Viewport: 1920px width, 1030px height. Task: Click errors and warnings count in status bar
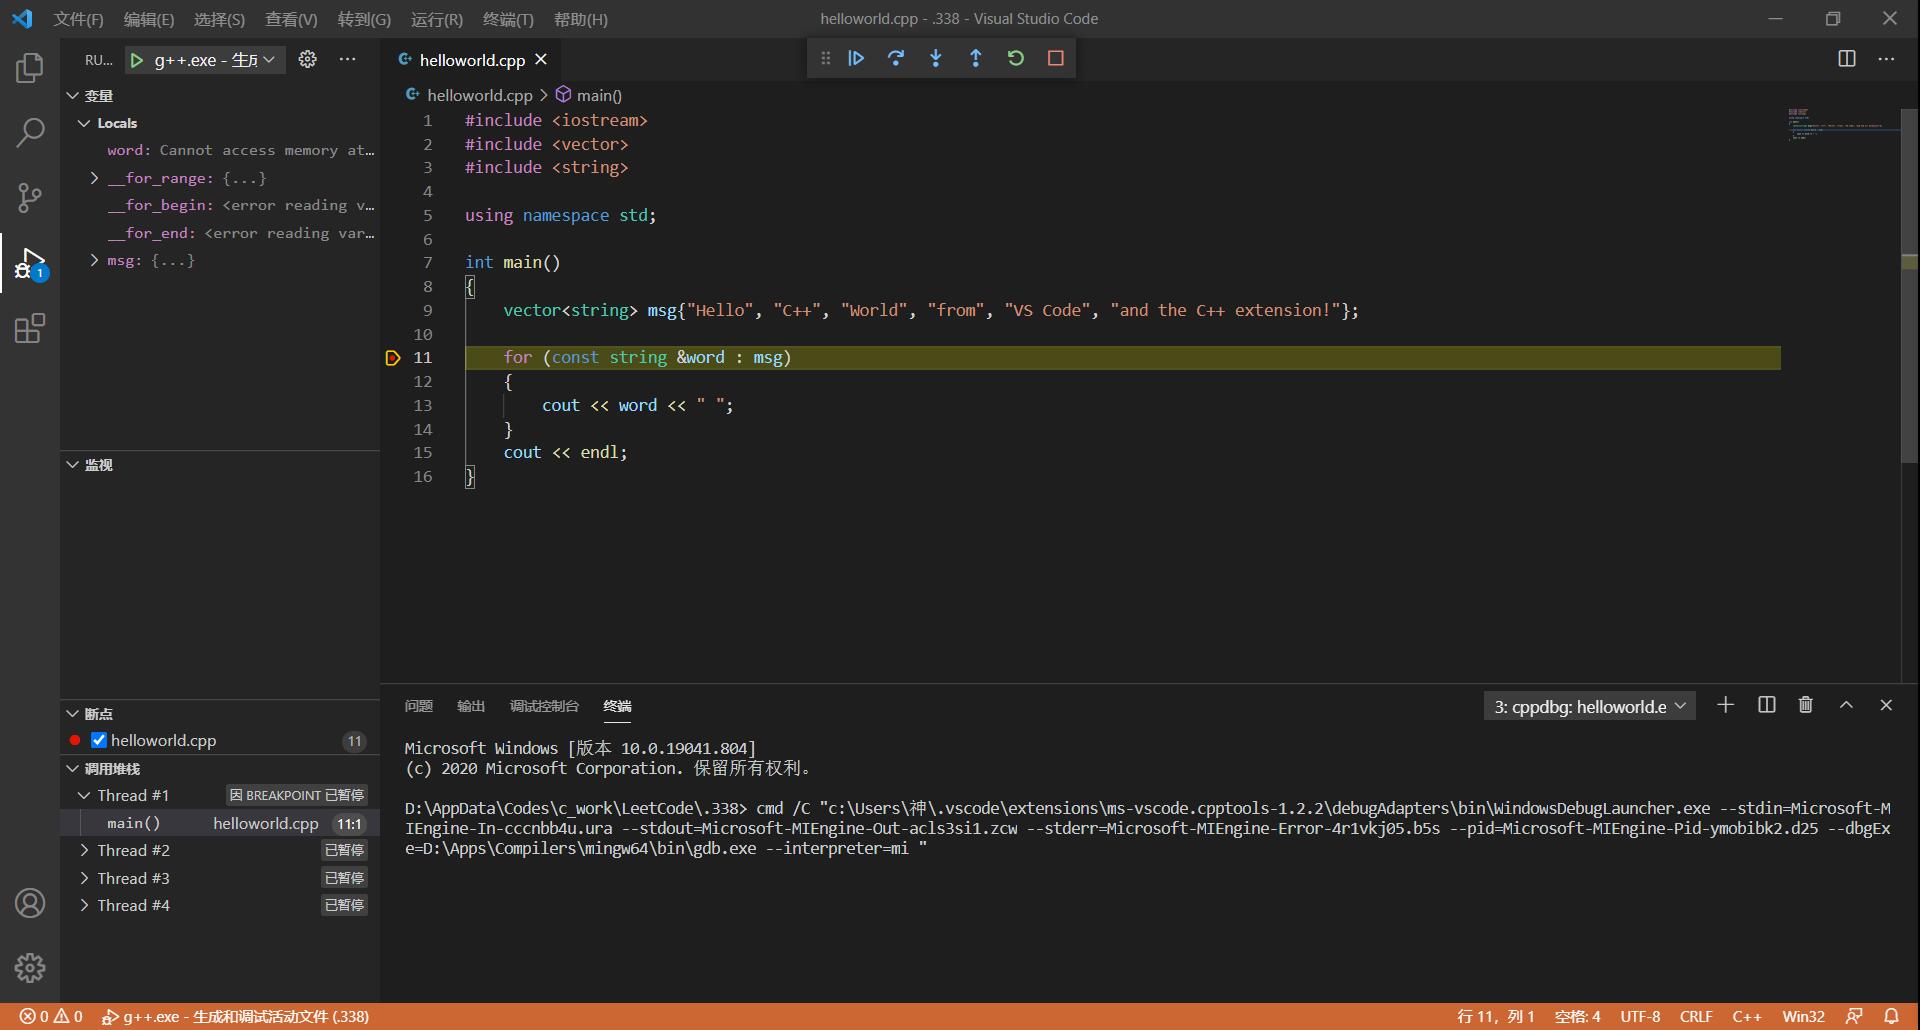click(x=51, y=1016)
